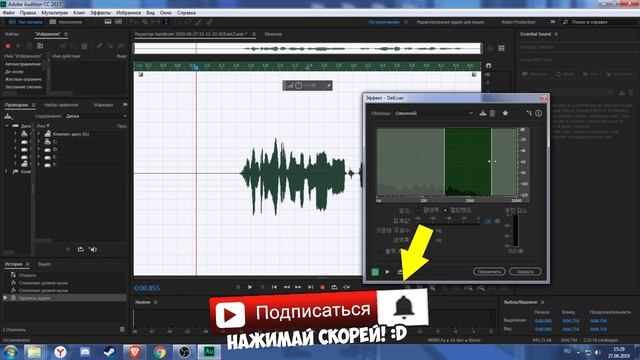Open Избранное menu
The height and width of the screenshot is (360, 640).
pos(129,13)
